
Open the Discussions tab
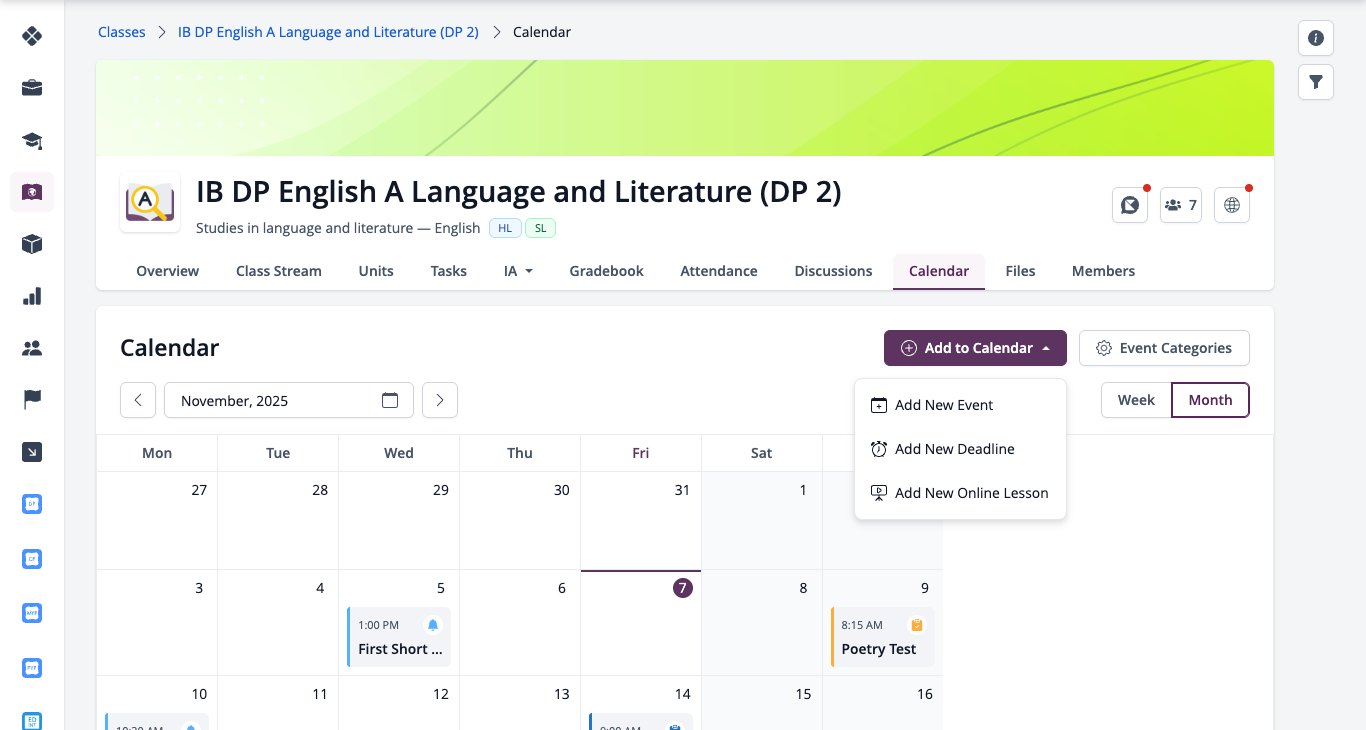pyautogui.click(x=833, y=271)
